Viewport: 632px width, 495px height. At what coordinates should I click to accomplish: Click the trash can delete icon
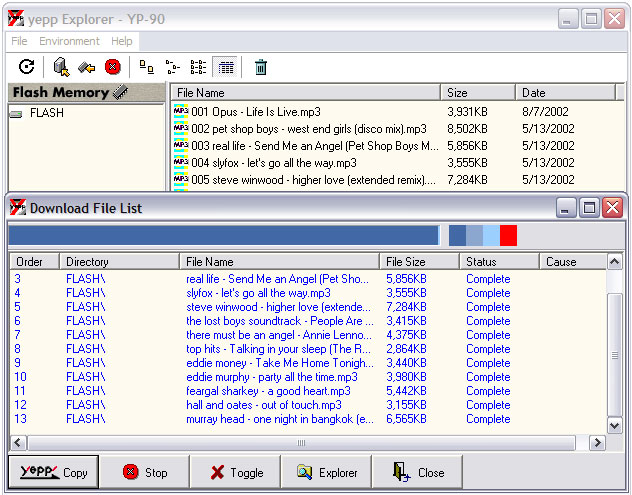[261, 67]
